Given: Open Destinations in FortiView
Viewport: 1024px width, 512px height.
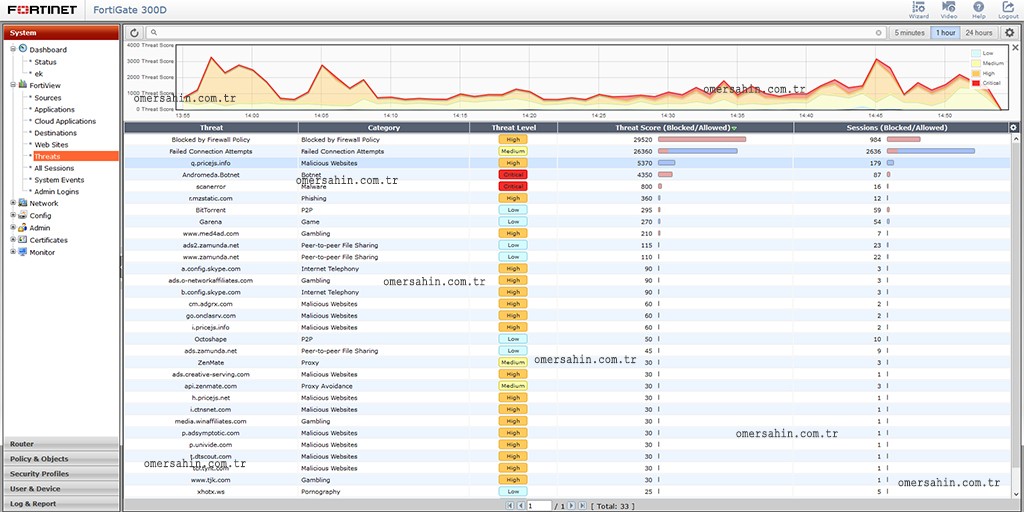Looking at the screenshot, I should pos(56,133).
